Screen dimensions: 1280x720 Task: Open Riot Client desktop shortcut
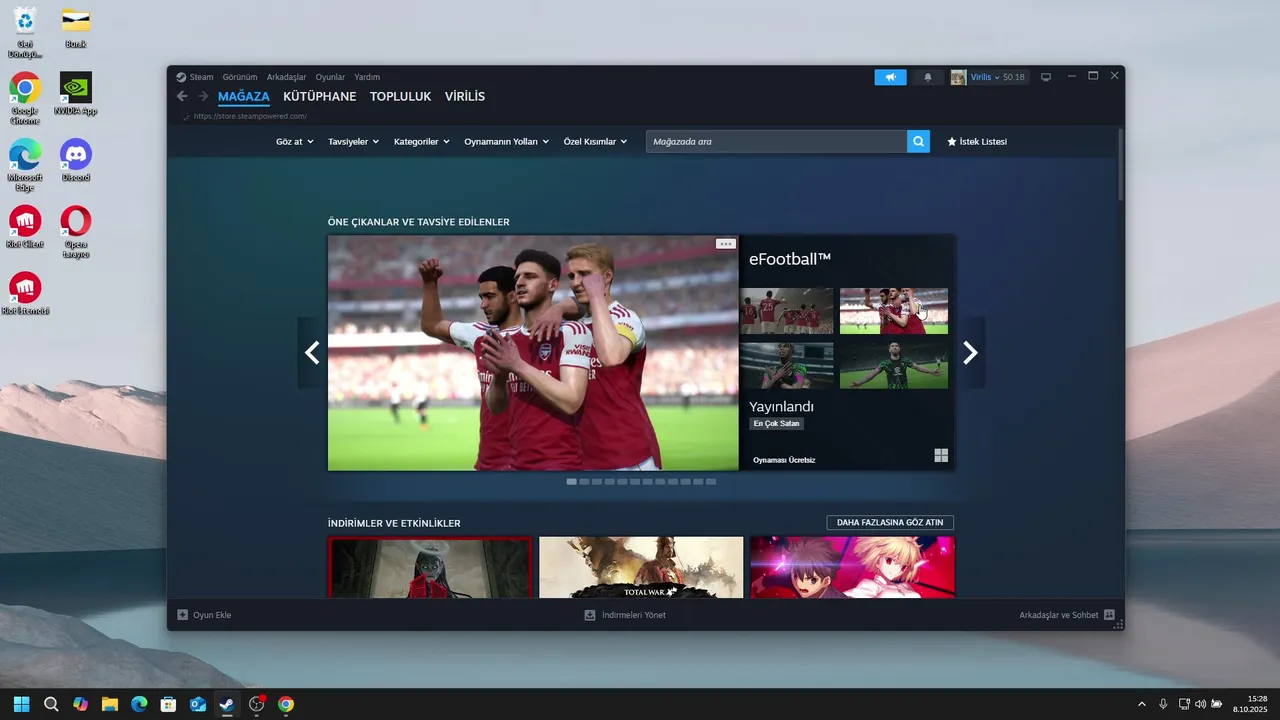tap(25, 227)
